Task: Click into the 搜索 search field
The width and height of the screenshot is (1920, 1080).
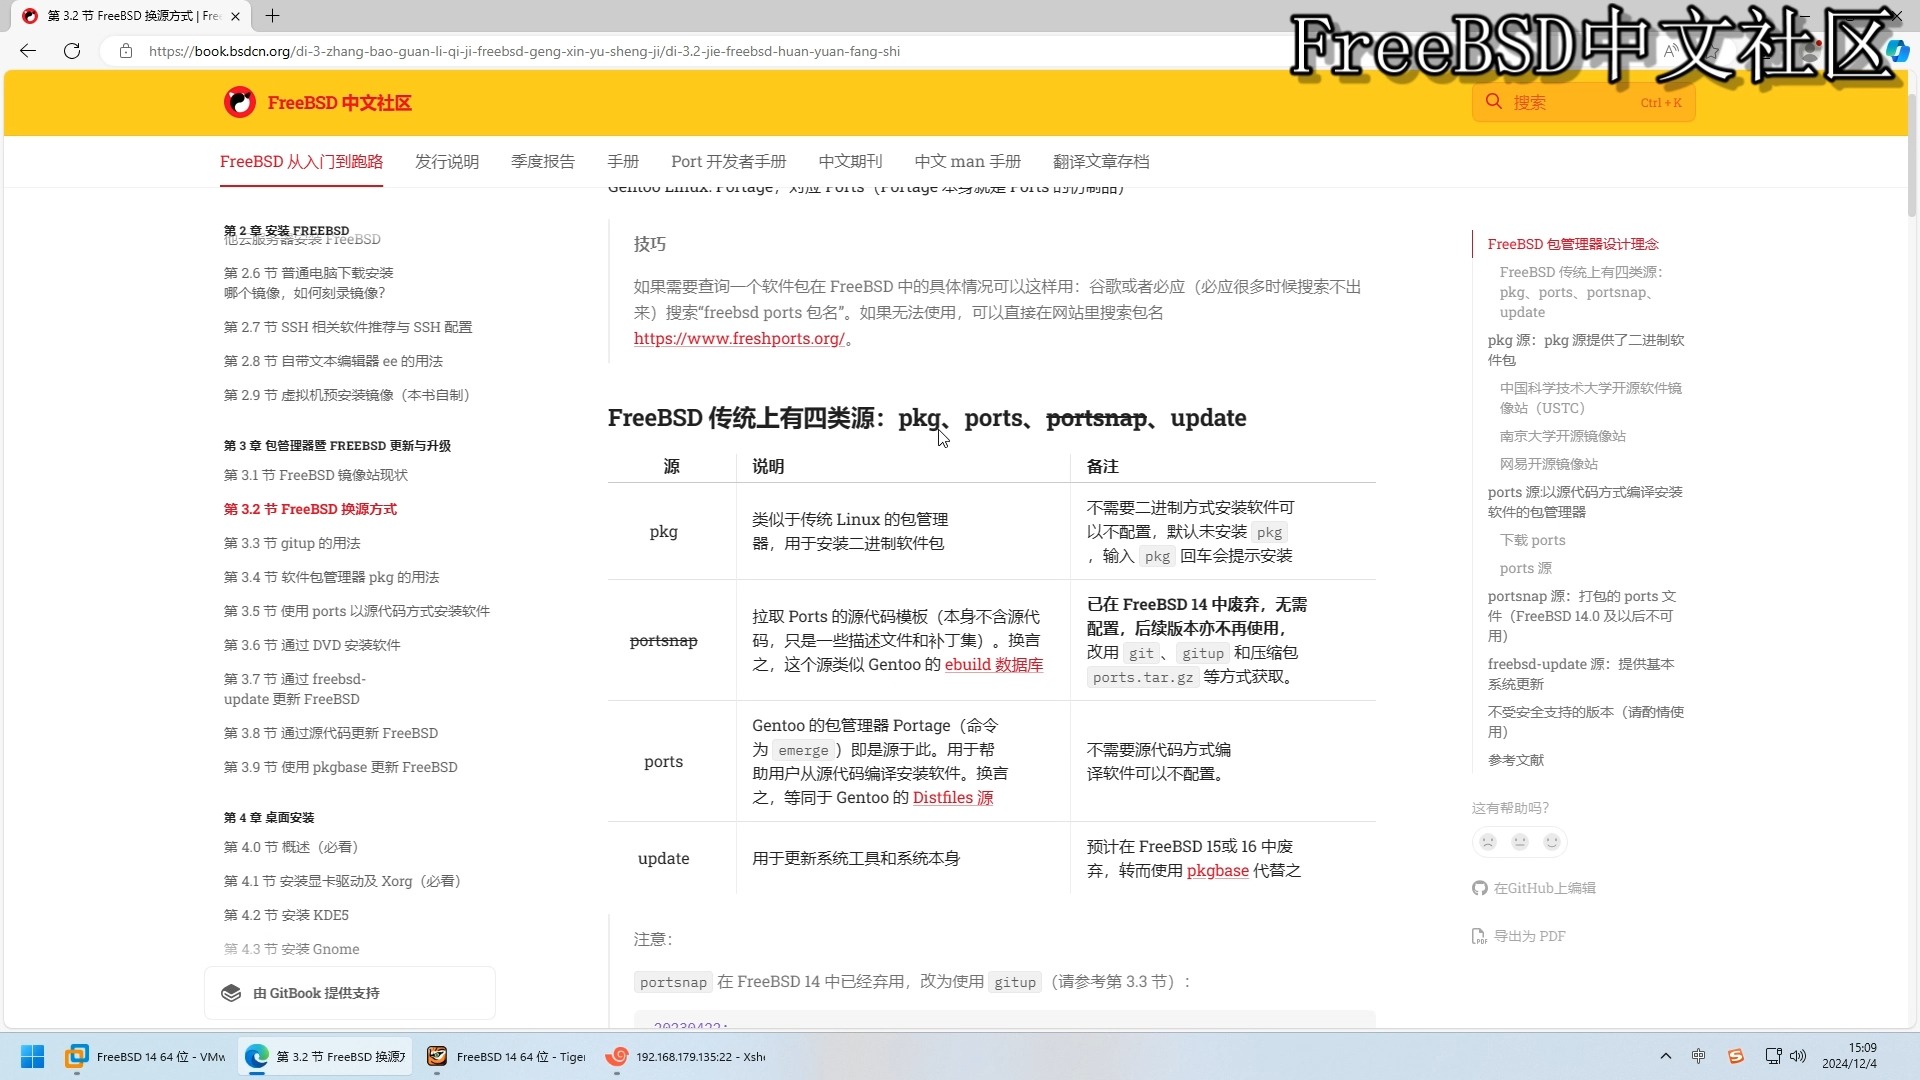Action: [x=1583, y=102]
